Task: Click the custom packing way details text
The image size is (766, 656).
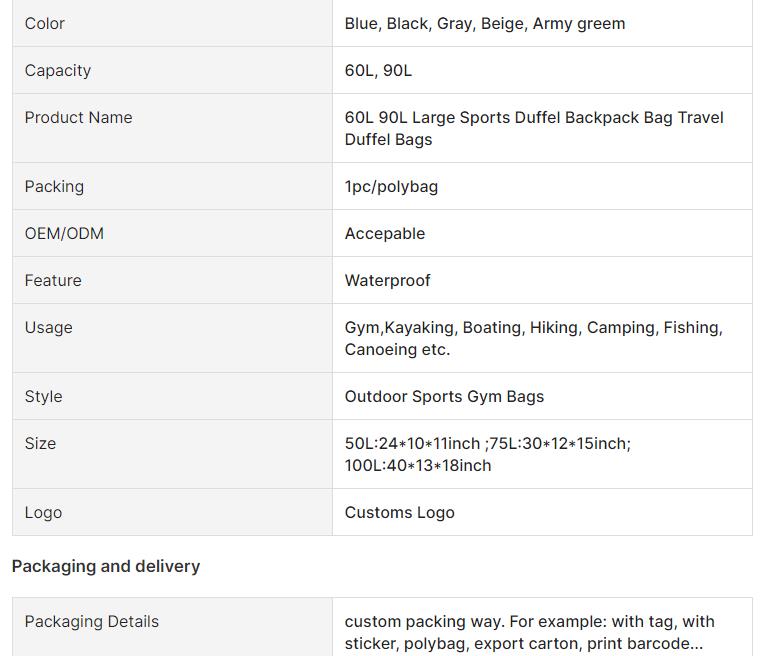Action: click(529, 632)
